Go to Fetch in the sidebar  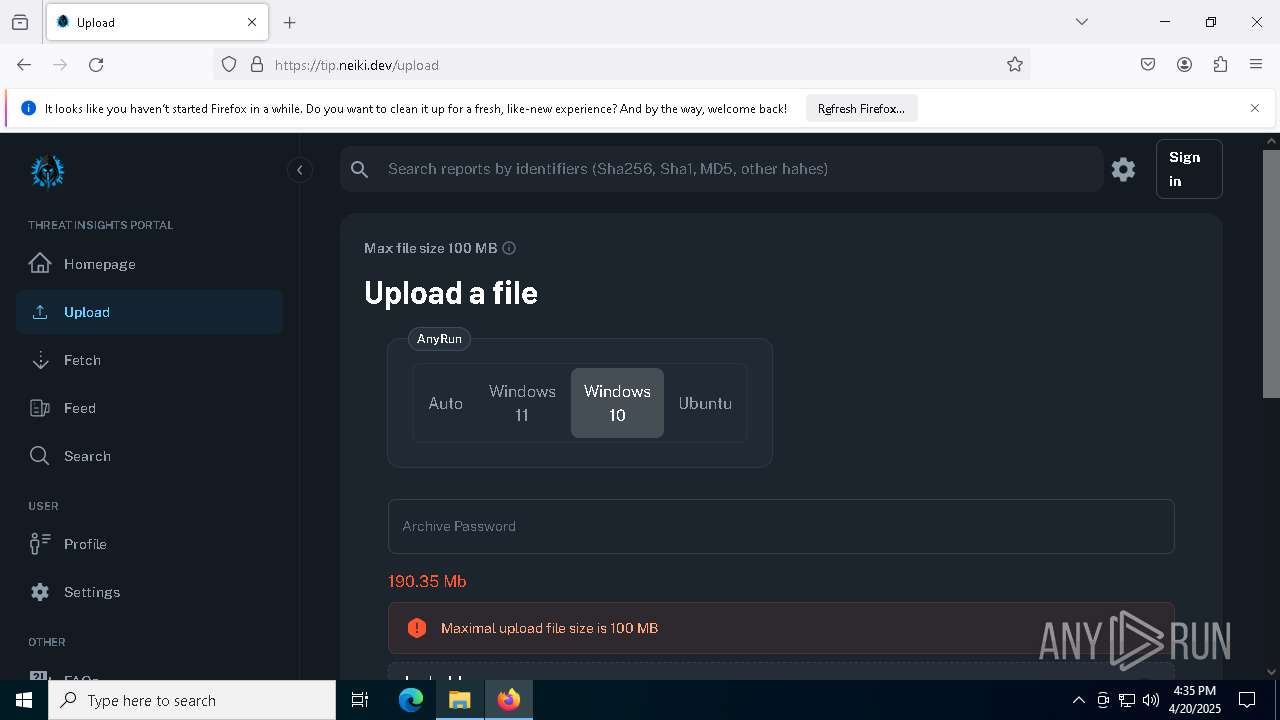(x=149, y=360)
